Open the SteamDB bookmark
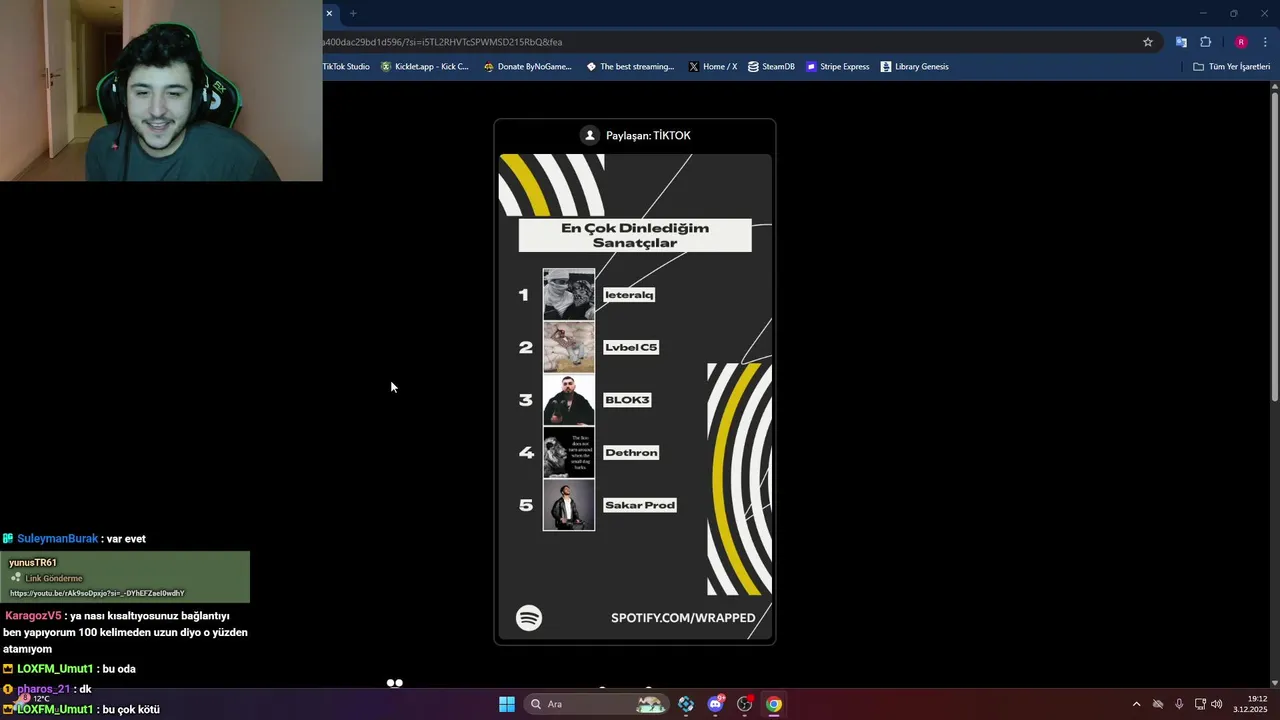This screenshot has height=720, width=1280. tap(771, 67)
